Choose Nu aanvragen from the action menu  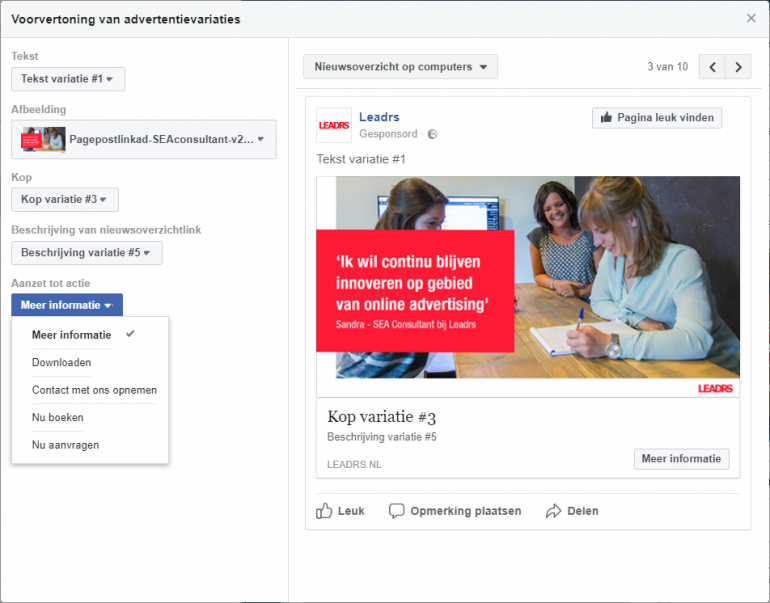click(x=90, y=445)
